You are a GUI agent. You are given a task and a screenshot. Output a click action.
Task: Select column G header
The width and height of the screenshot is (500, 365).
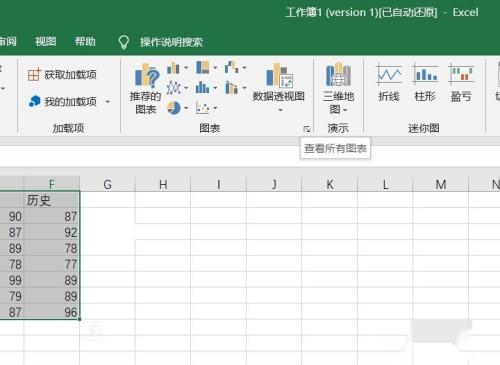click(x=107, y=184)
